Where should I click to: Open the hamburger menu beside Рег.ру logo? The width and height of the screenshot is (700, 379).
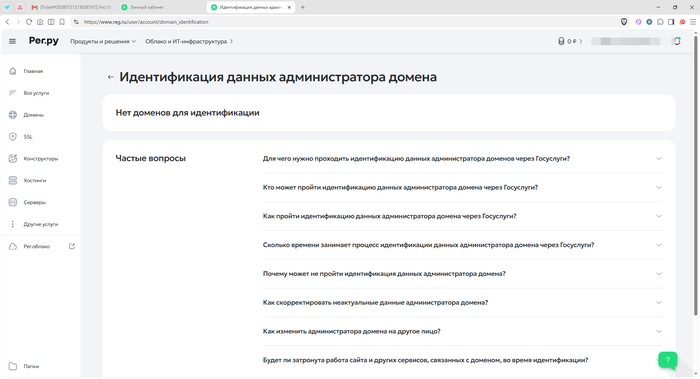[12, 41]
